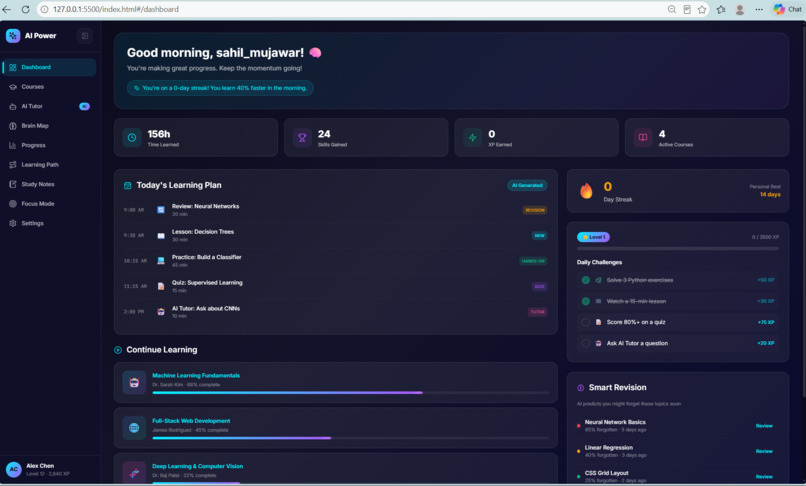Open Alex Chen profile avatar
This screenshot has width=806, height=486.
point(13,469)
